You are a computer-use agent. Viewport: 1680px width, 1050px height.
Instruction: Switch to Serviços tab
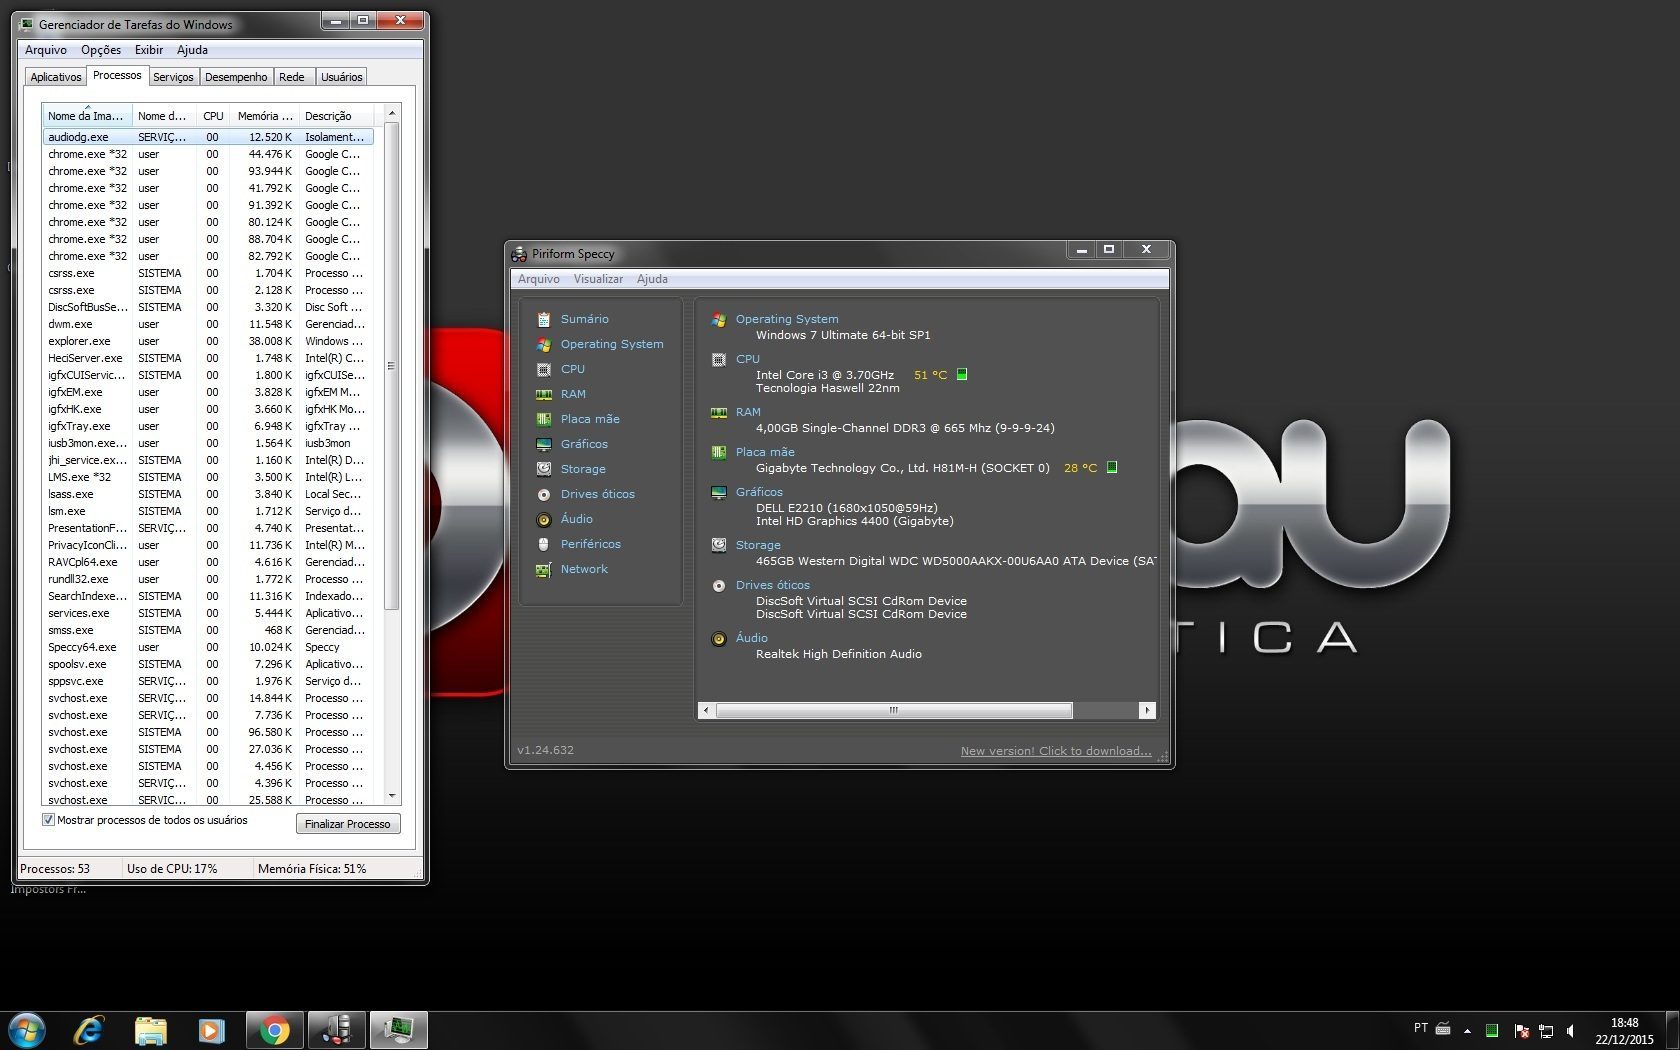[173, 77]
